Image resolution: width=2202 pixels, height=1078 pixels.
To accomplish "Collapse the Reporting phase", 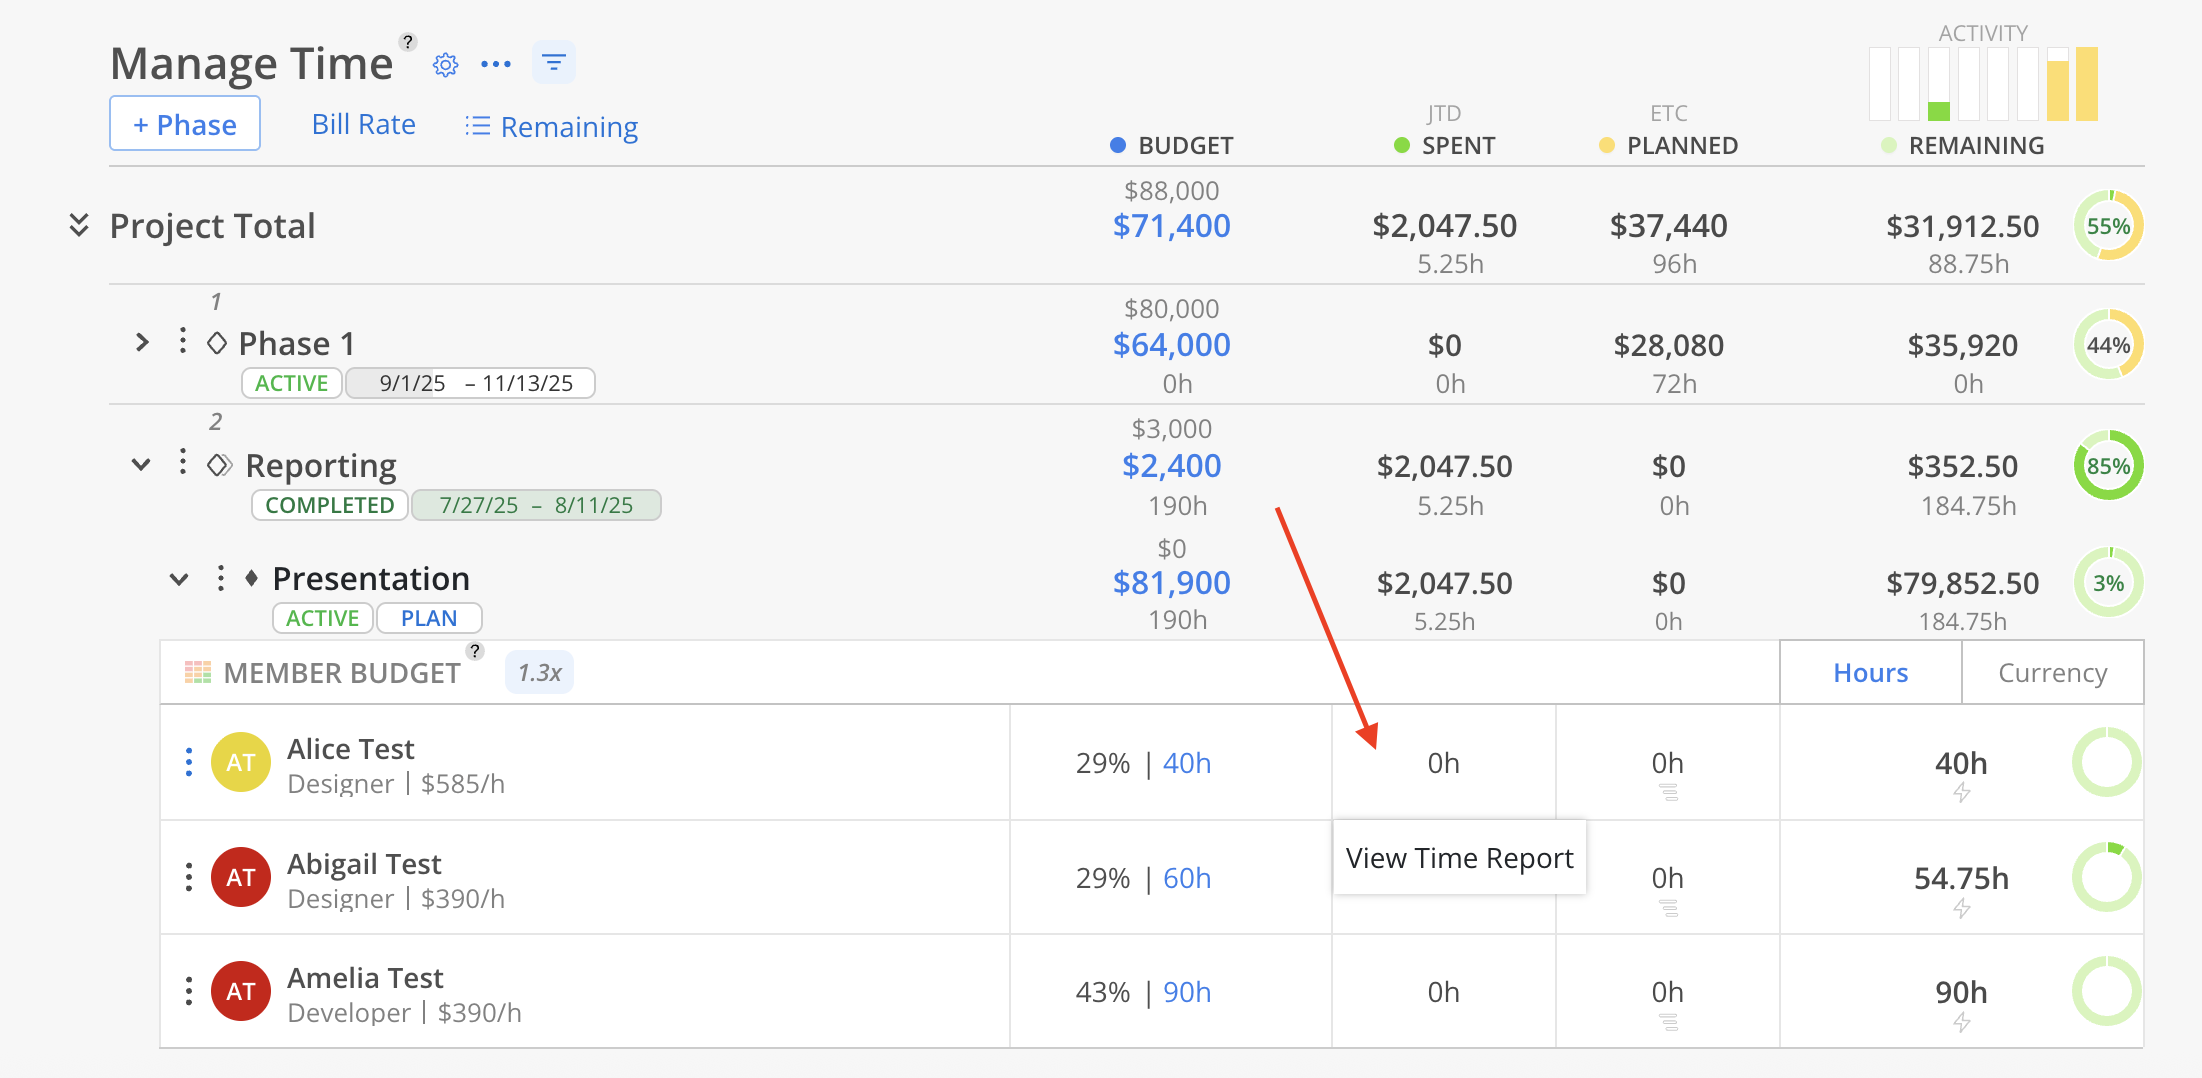I will point(141,464).
